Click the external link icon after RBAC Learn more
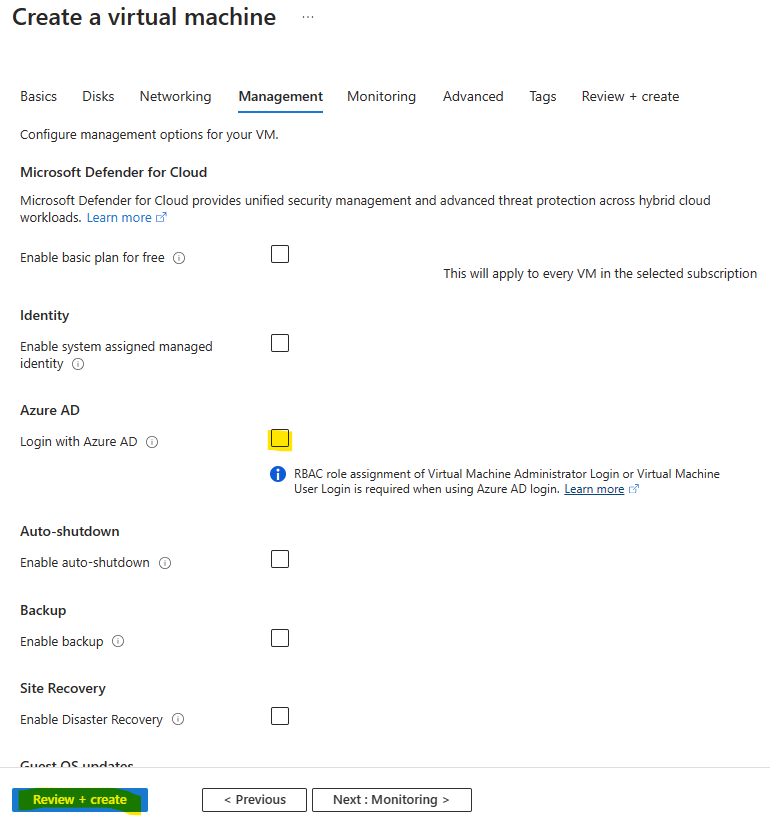Viewport: 770px width, 816px height. tap(634, 489)
